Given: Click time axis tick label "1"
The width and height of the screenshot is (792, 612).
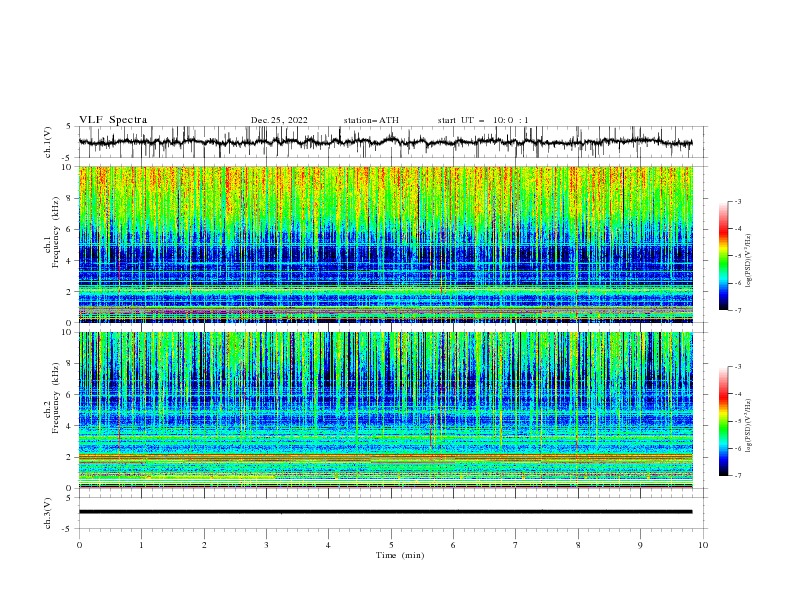Looking at the screenshot, I should pyautogui.click(x=141, y=545).
